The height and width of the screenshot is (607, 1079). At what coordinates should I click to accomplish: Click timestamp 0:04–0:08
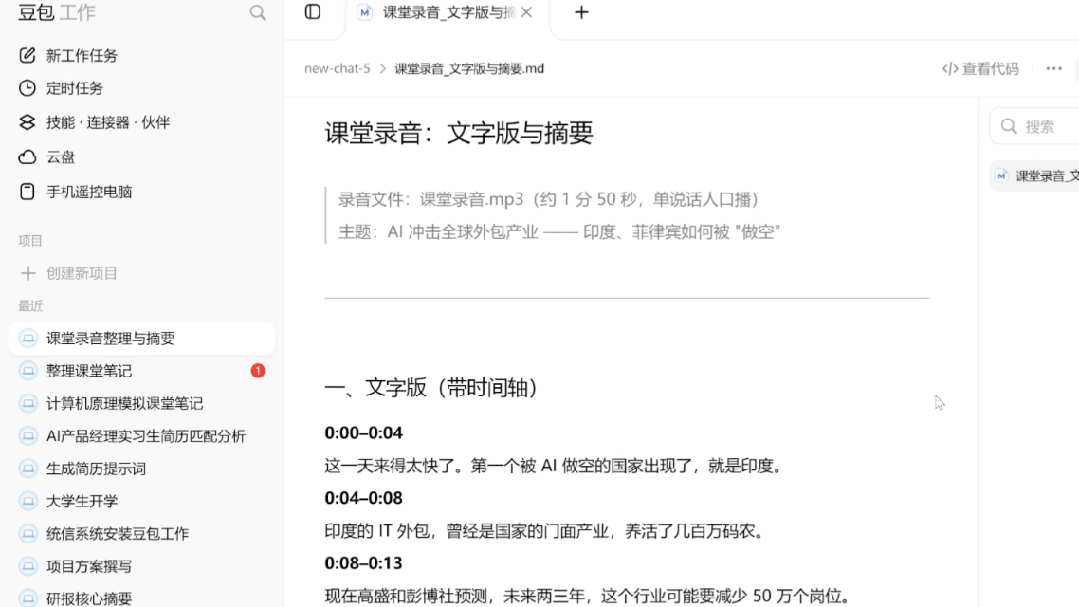(363, 498)
